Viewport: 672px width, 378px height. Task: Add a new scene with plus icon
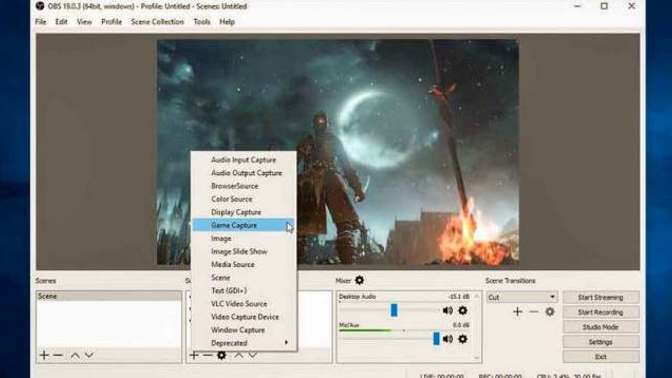[44, 355]
